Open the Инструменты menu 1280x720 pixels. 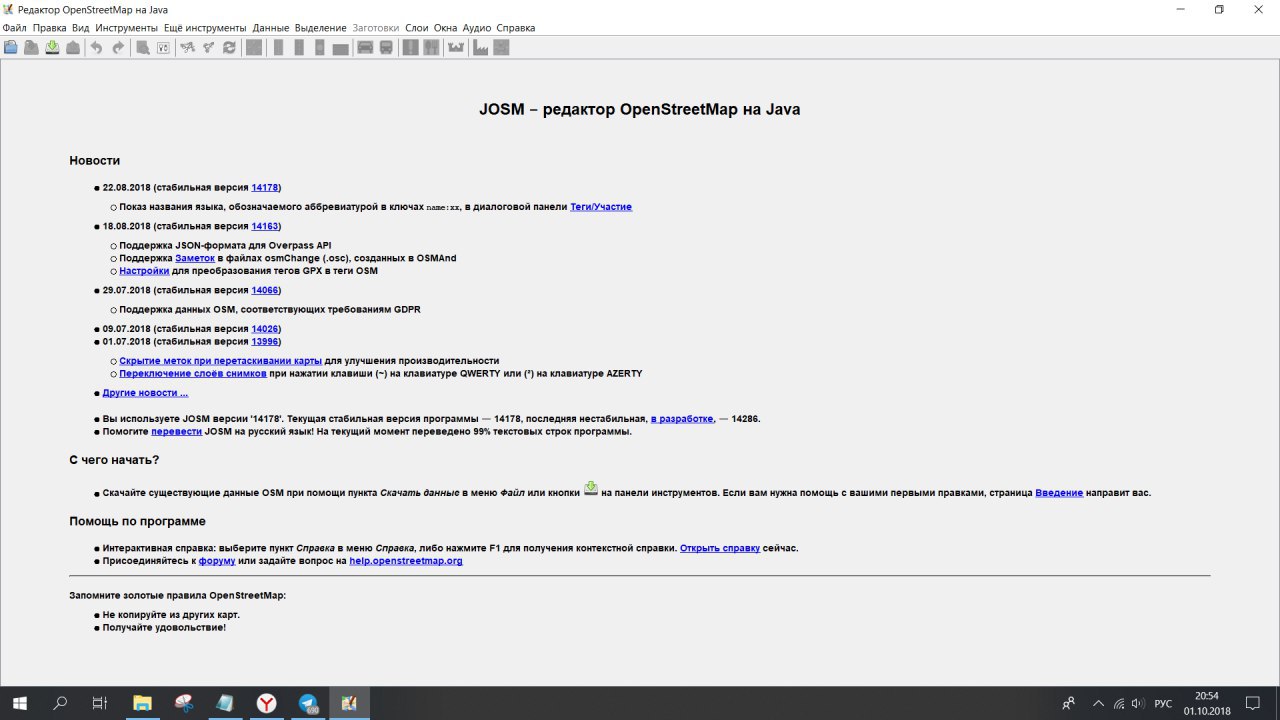[x=127, y=28]
